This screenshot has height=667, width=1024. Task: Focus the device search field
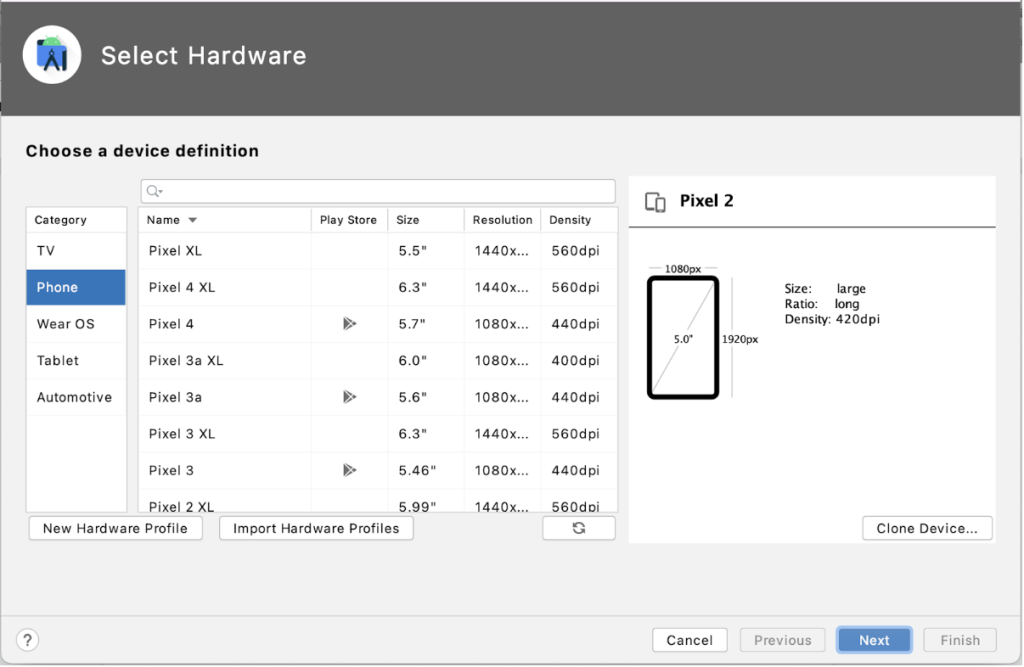click(385, 191)
